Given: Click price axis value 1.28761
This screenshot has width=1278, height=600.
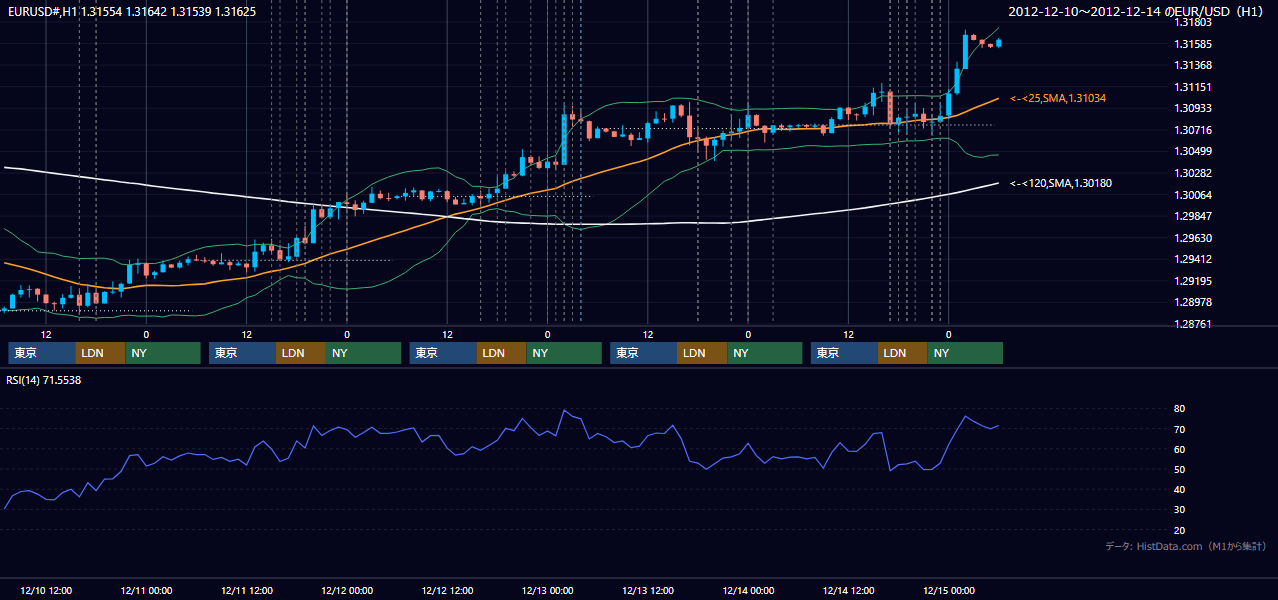Looking at the screenshot, I should (x=1193, y=324).
